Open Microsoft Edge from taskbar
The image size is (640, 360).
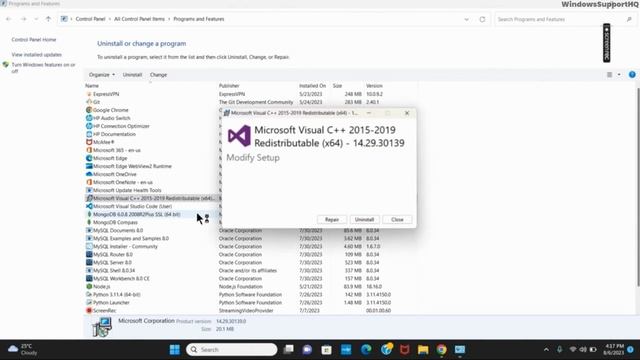pos(366,349)
